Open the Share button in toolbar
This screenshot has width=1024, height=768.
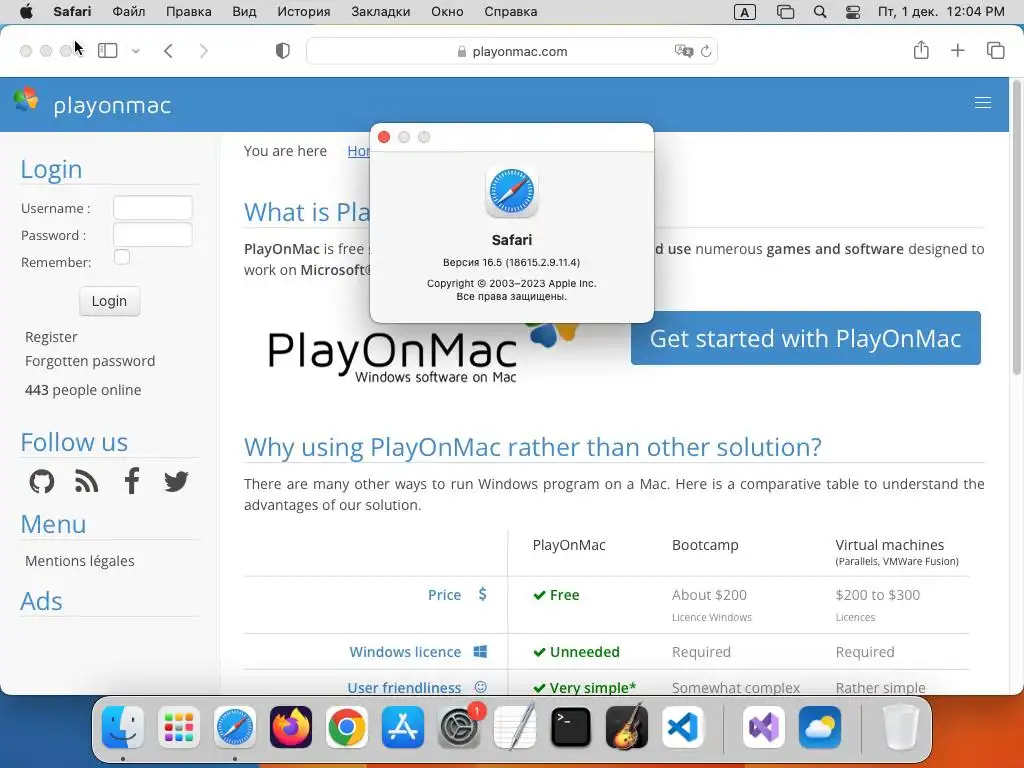[921, 50]
